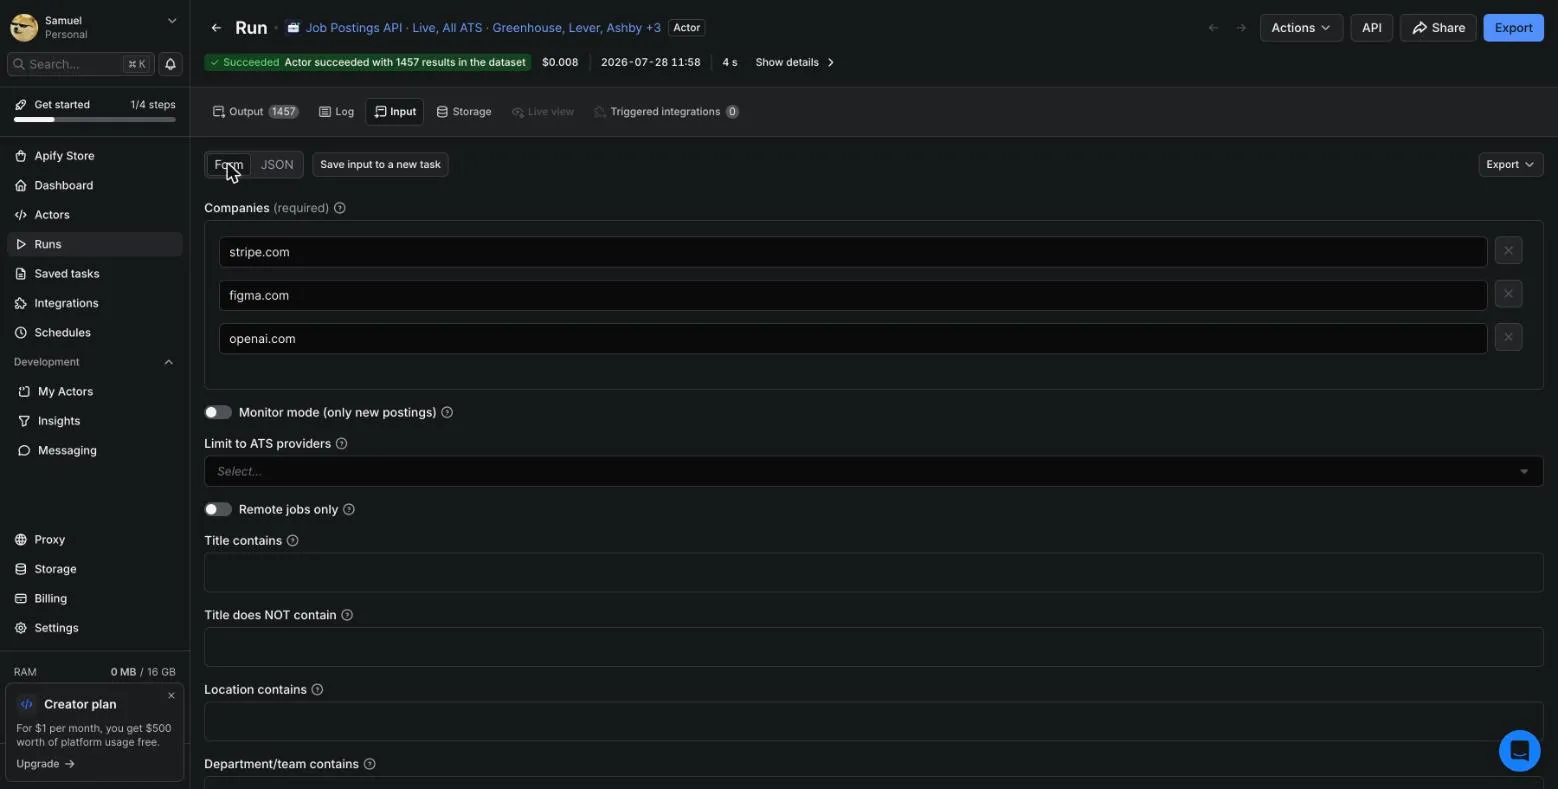The image size is (1558, 789).
Task: Show help for Title contains
Action: pyautogui.click(x=293, y=540)
